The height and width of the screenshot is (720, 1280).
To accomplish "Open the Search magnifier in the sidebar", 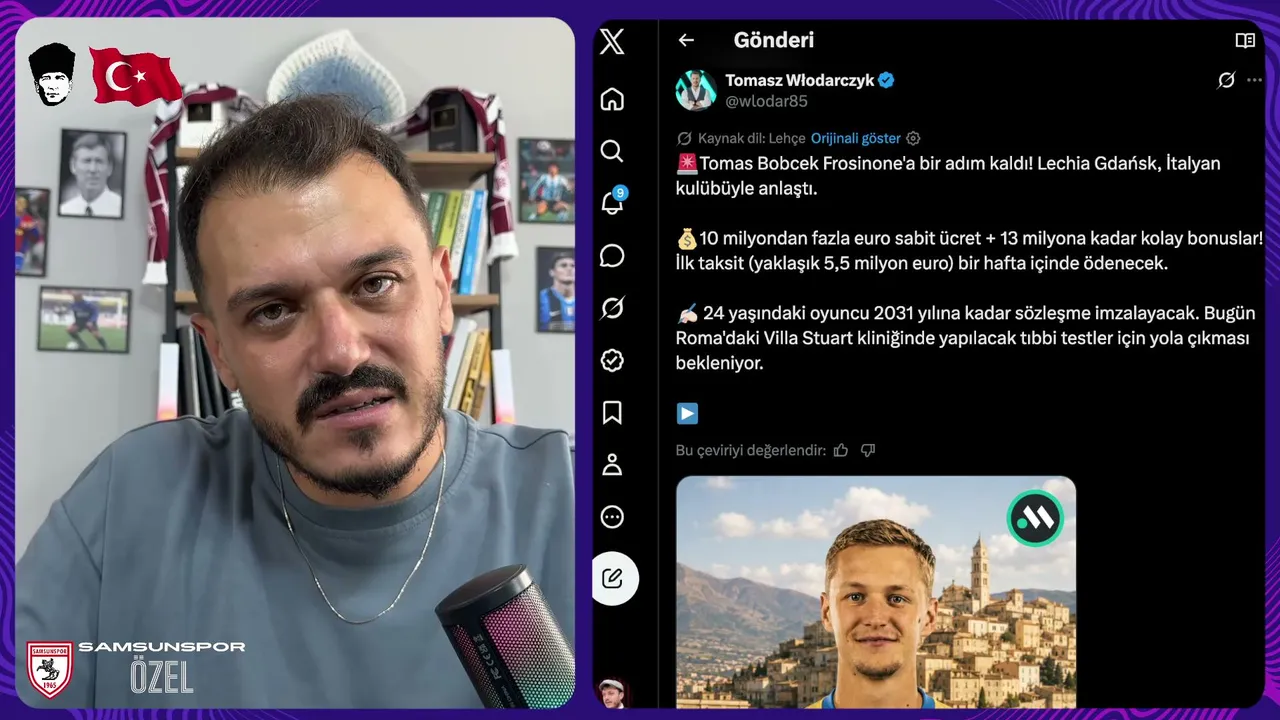I will [x=612, y=151].
